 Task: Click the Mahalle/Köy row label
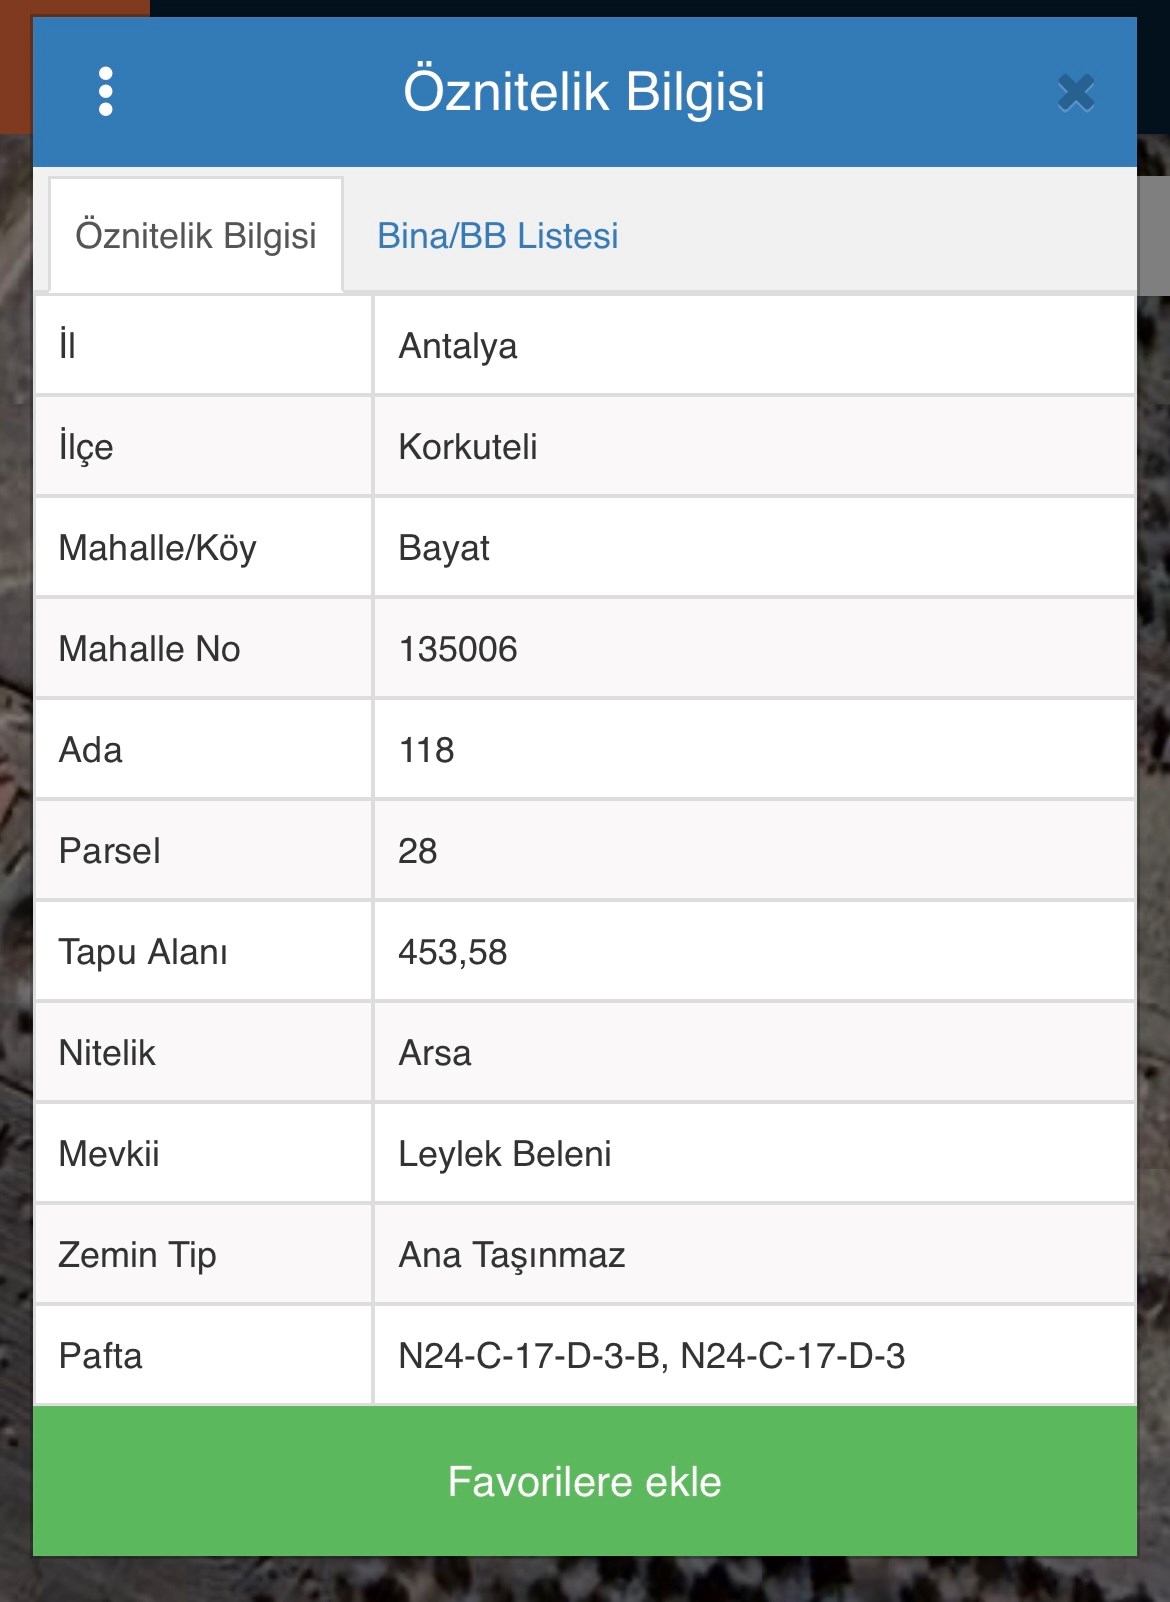(158, 548)
